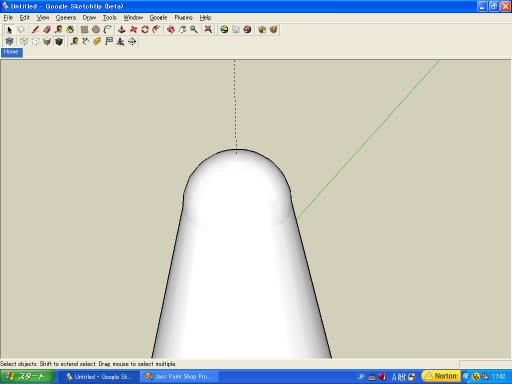Choose the pink Eraser tool
Viewport: 512px width, 384px height.
click(47, 30)
